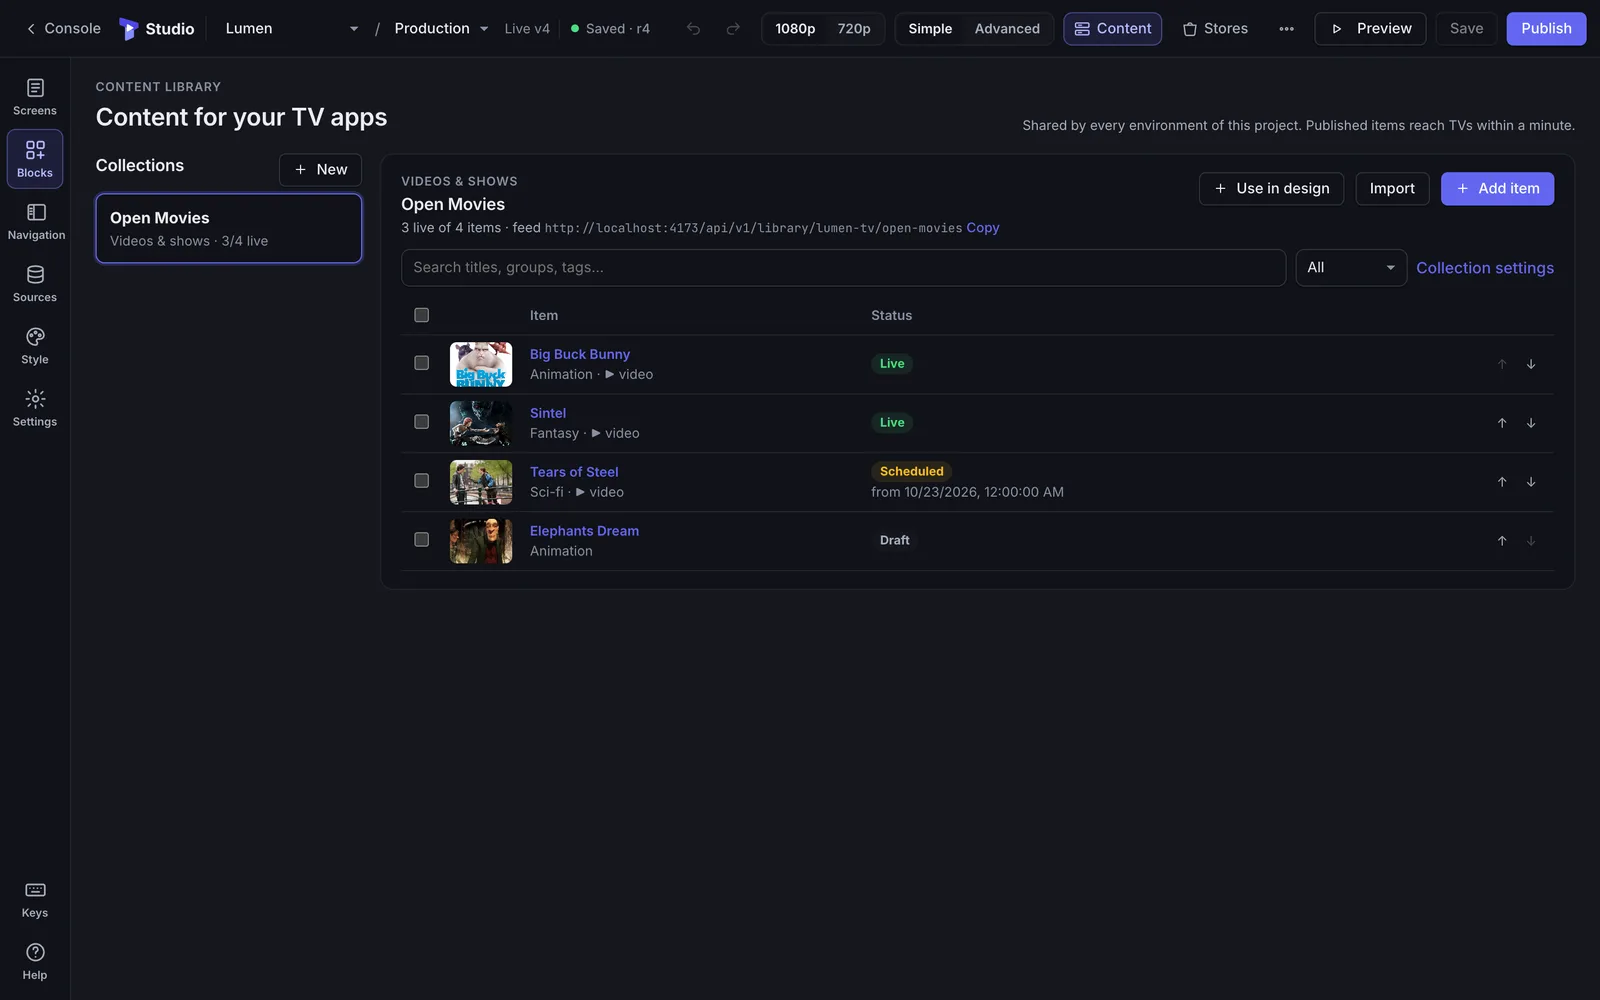This screenshot has height=1000, width=1600.
Task: Open the more options ellipsis menu
Action: click(1286, 29)
